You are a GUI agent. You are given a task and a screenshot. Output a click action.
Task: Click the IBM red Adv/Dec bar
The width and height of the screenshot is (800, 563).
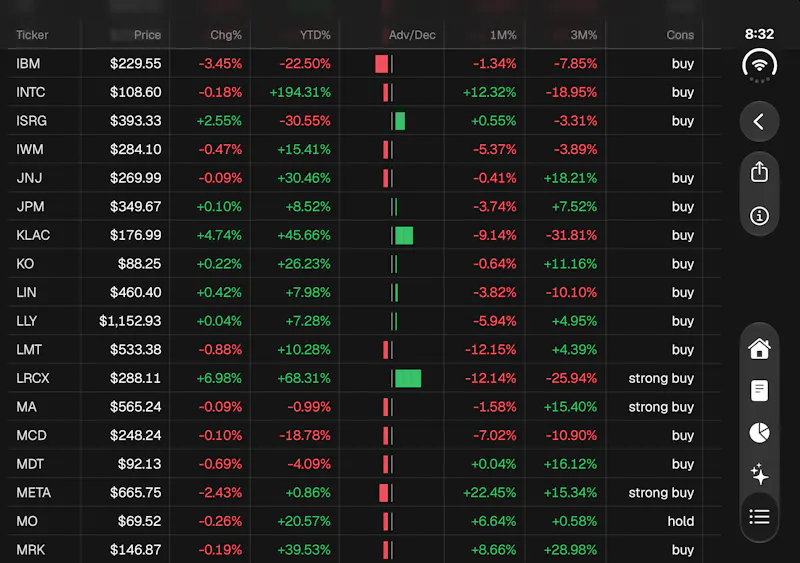coord(381,64)
